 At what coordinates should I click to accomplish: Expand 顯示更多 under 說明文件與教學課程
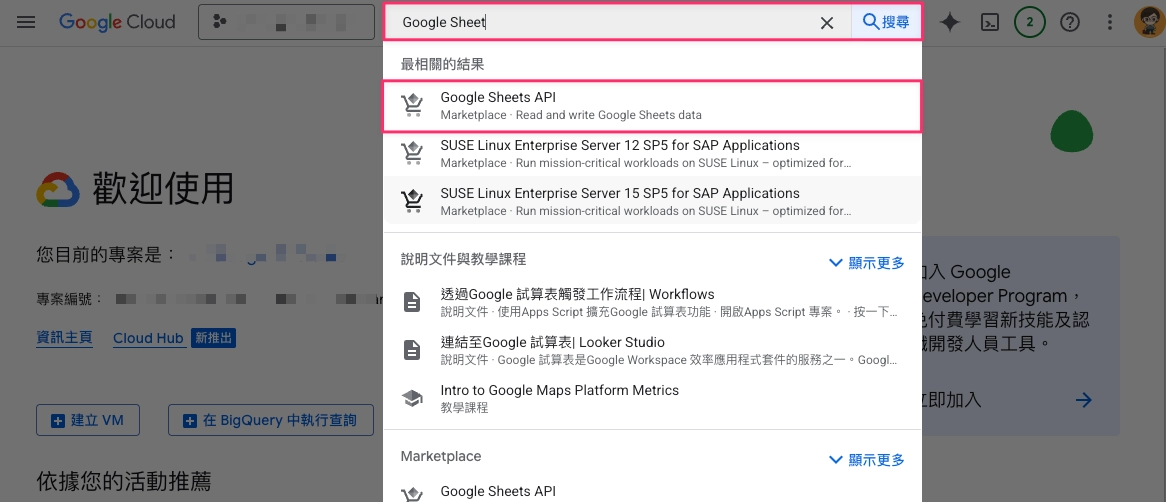coord(867,263)
